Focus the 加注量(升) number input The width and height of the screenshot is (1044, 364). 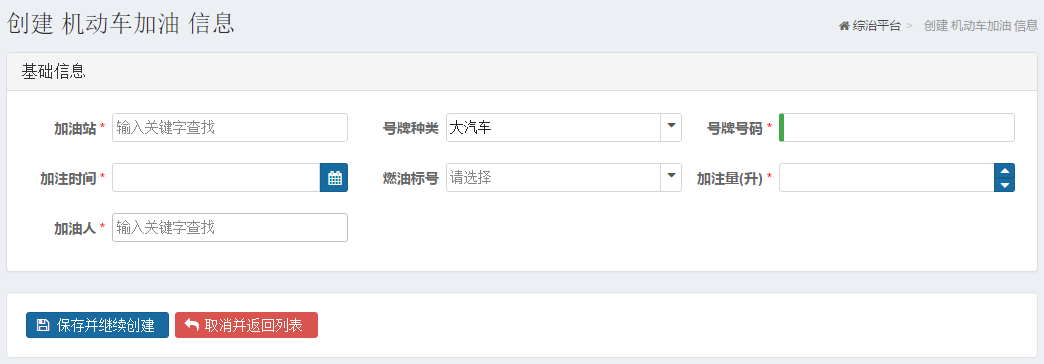pos(886,178)
